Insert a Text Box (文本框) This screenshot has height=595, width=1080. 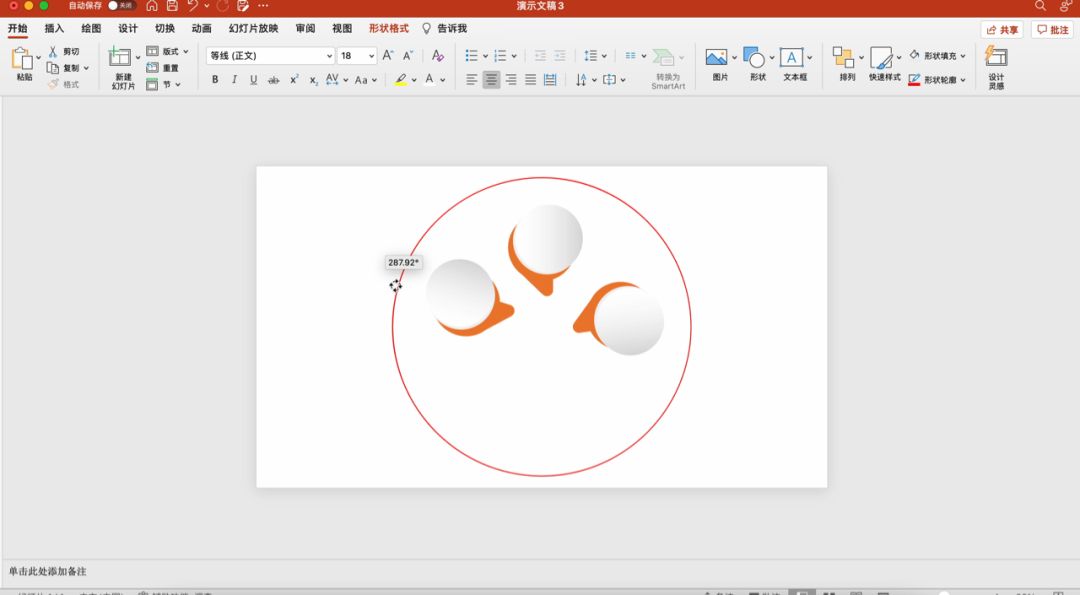(791, 58)
